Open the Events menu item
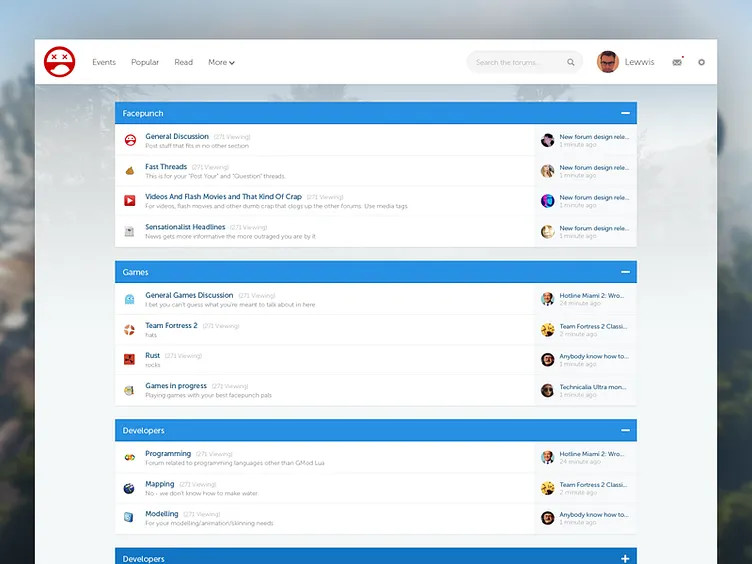Image resolution: width=752 pixels, height=564 pixels. [x=104, y=62]
